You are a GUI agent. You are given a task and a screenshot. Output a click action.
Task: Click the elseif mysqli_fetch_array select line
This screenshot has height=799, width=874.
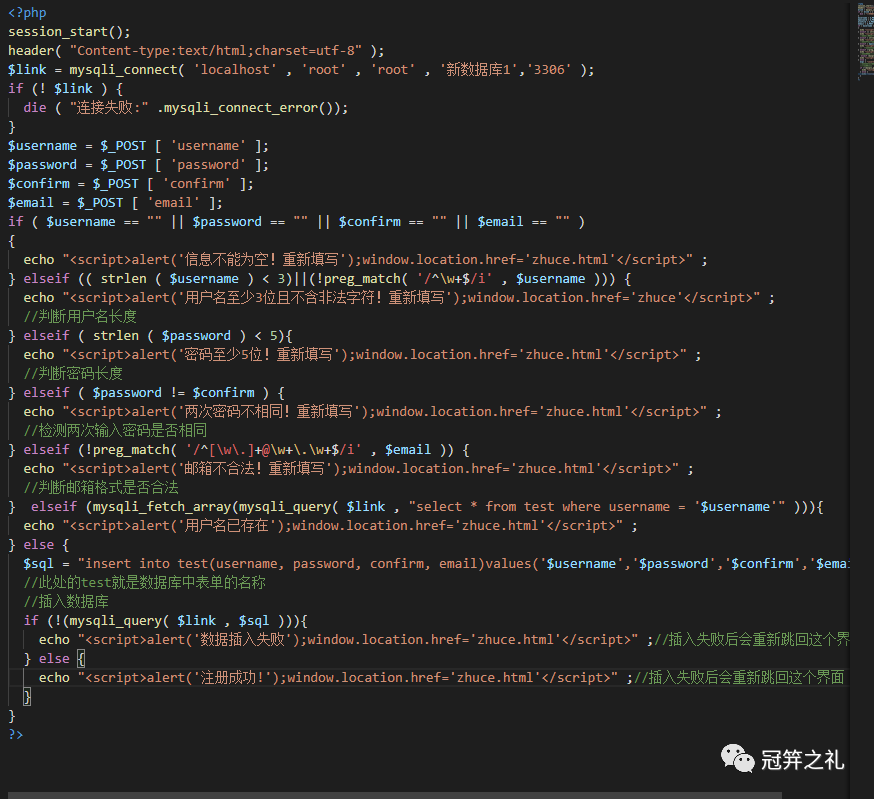pos(416,507)
